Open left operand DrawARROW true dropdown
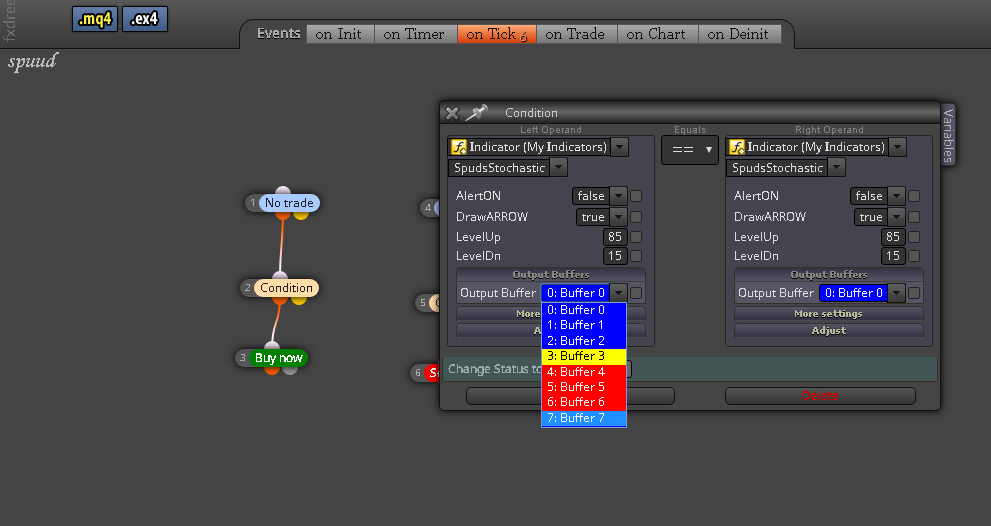 coord(619,217)
